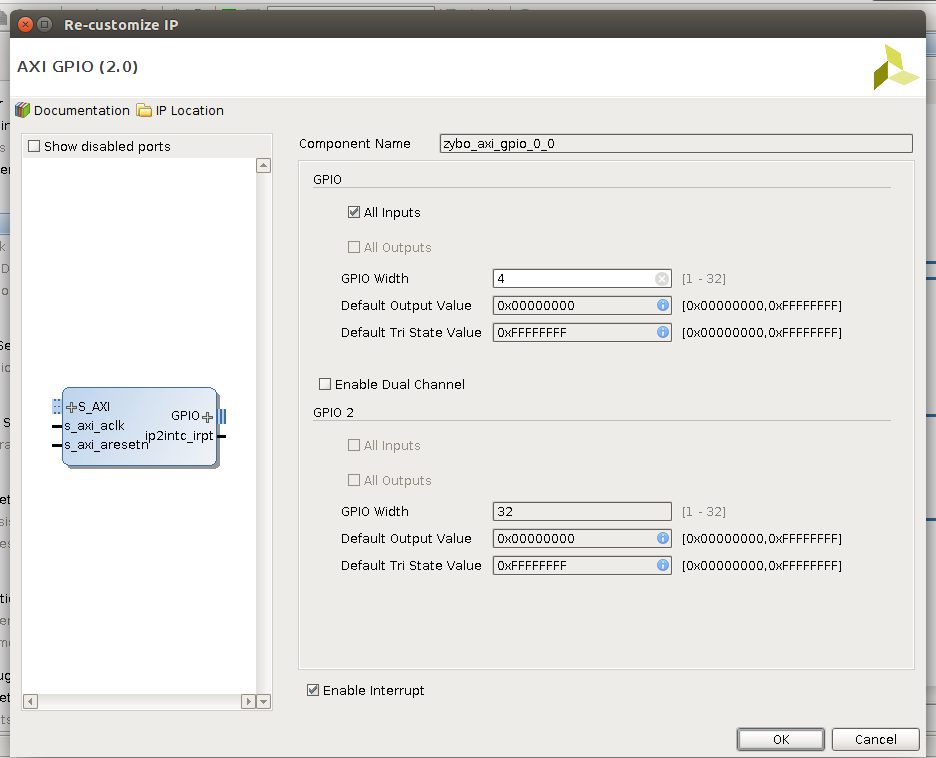
Task: Click the preview scroll down arrow
Action: [263, 701]
